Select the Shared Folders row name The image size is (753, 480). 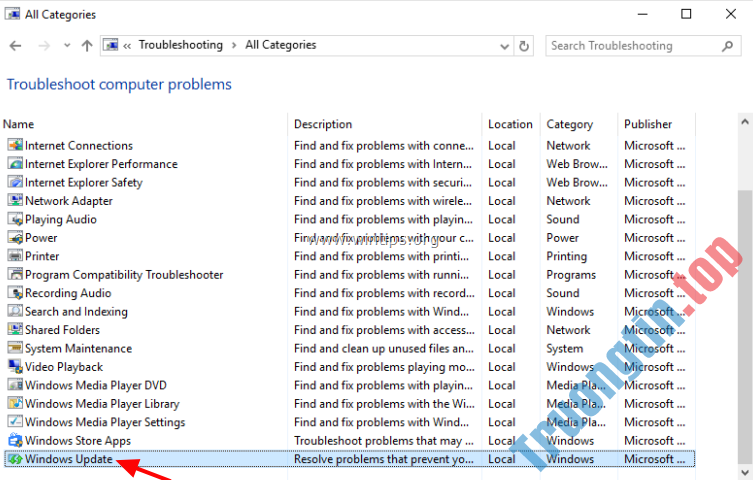click(62, 330)
